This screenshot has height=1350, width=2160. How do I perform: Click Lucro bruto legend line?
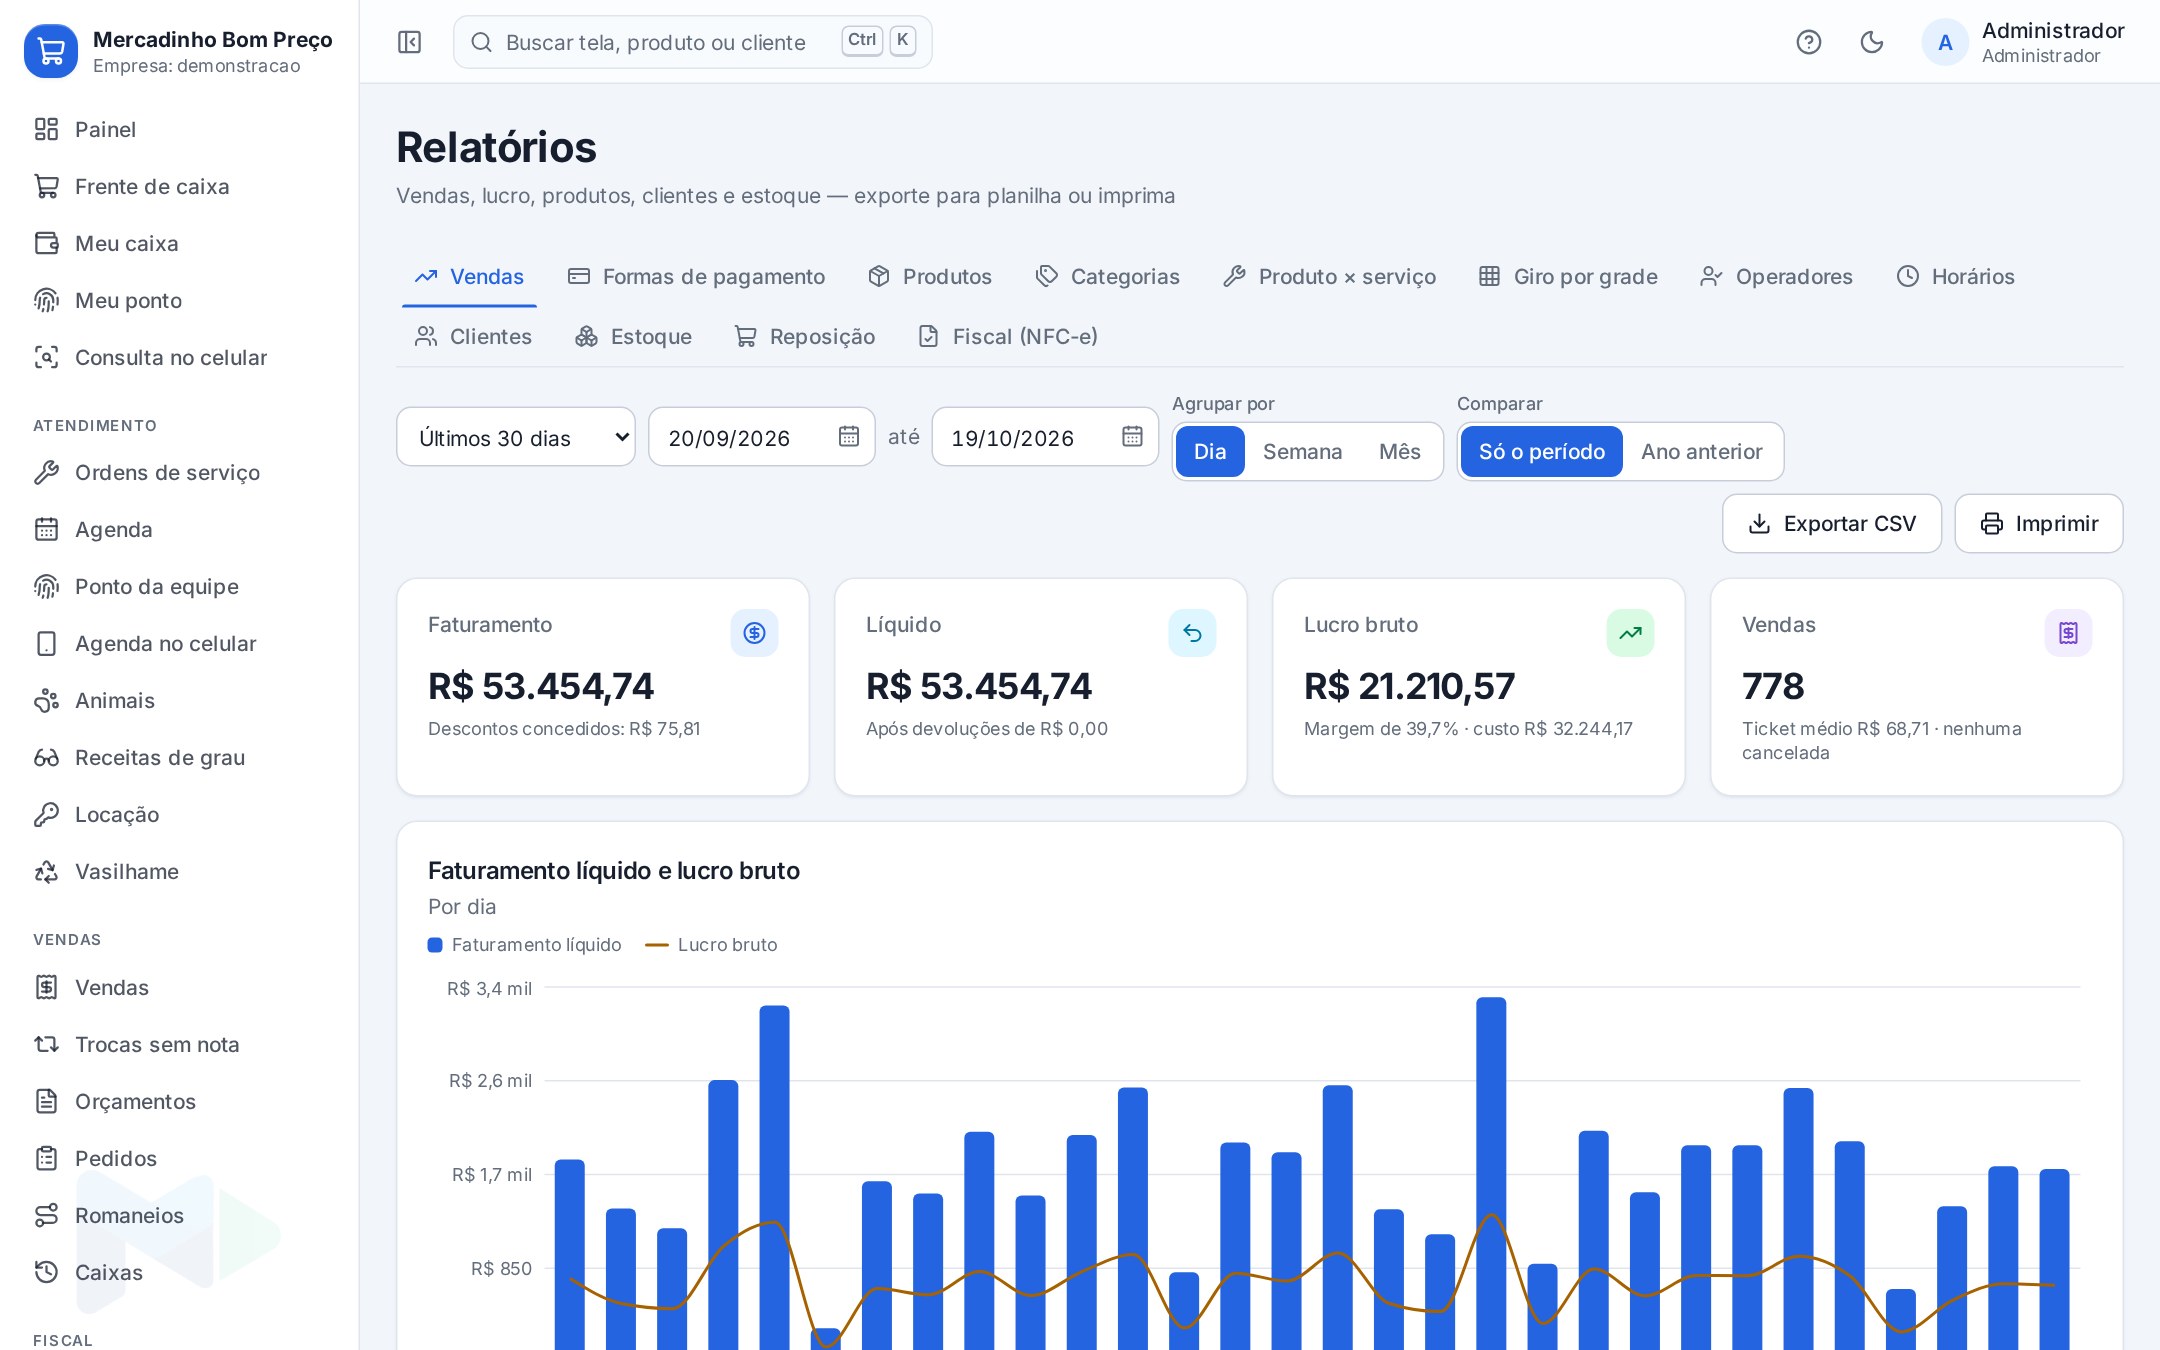657,945
